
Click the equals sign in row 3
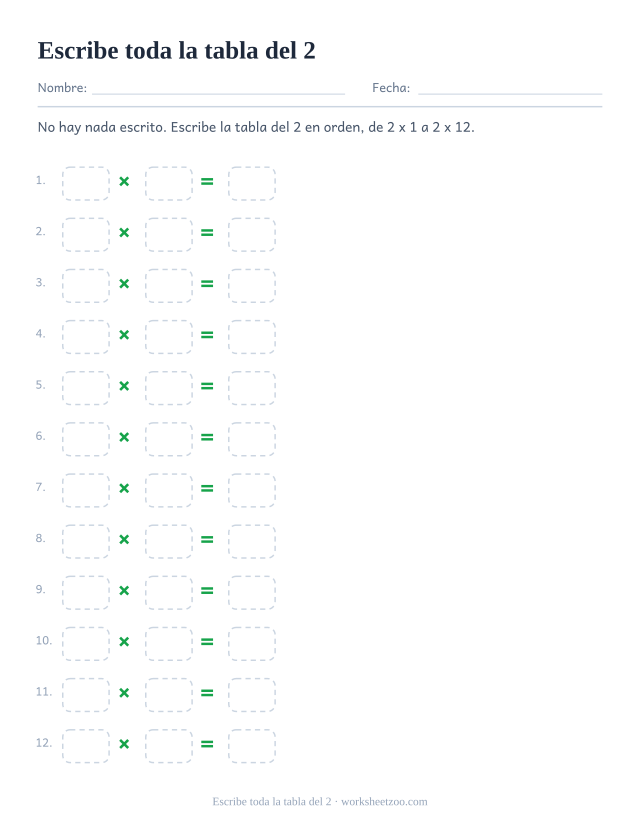click(207, 284)
